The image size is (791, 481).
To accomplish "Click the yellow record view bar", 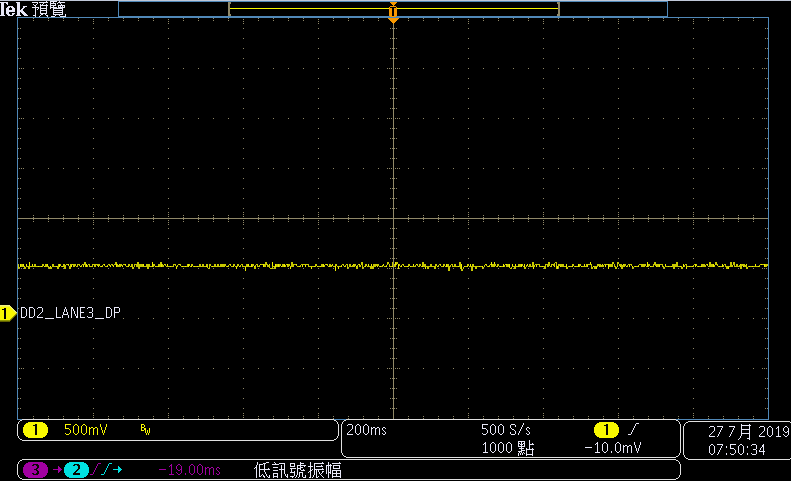I will (393, 9).
